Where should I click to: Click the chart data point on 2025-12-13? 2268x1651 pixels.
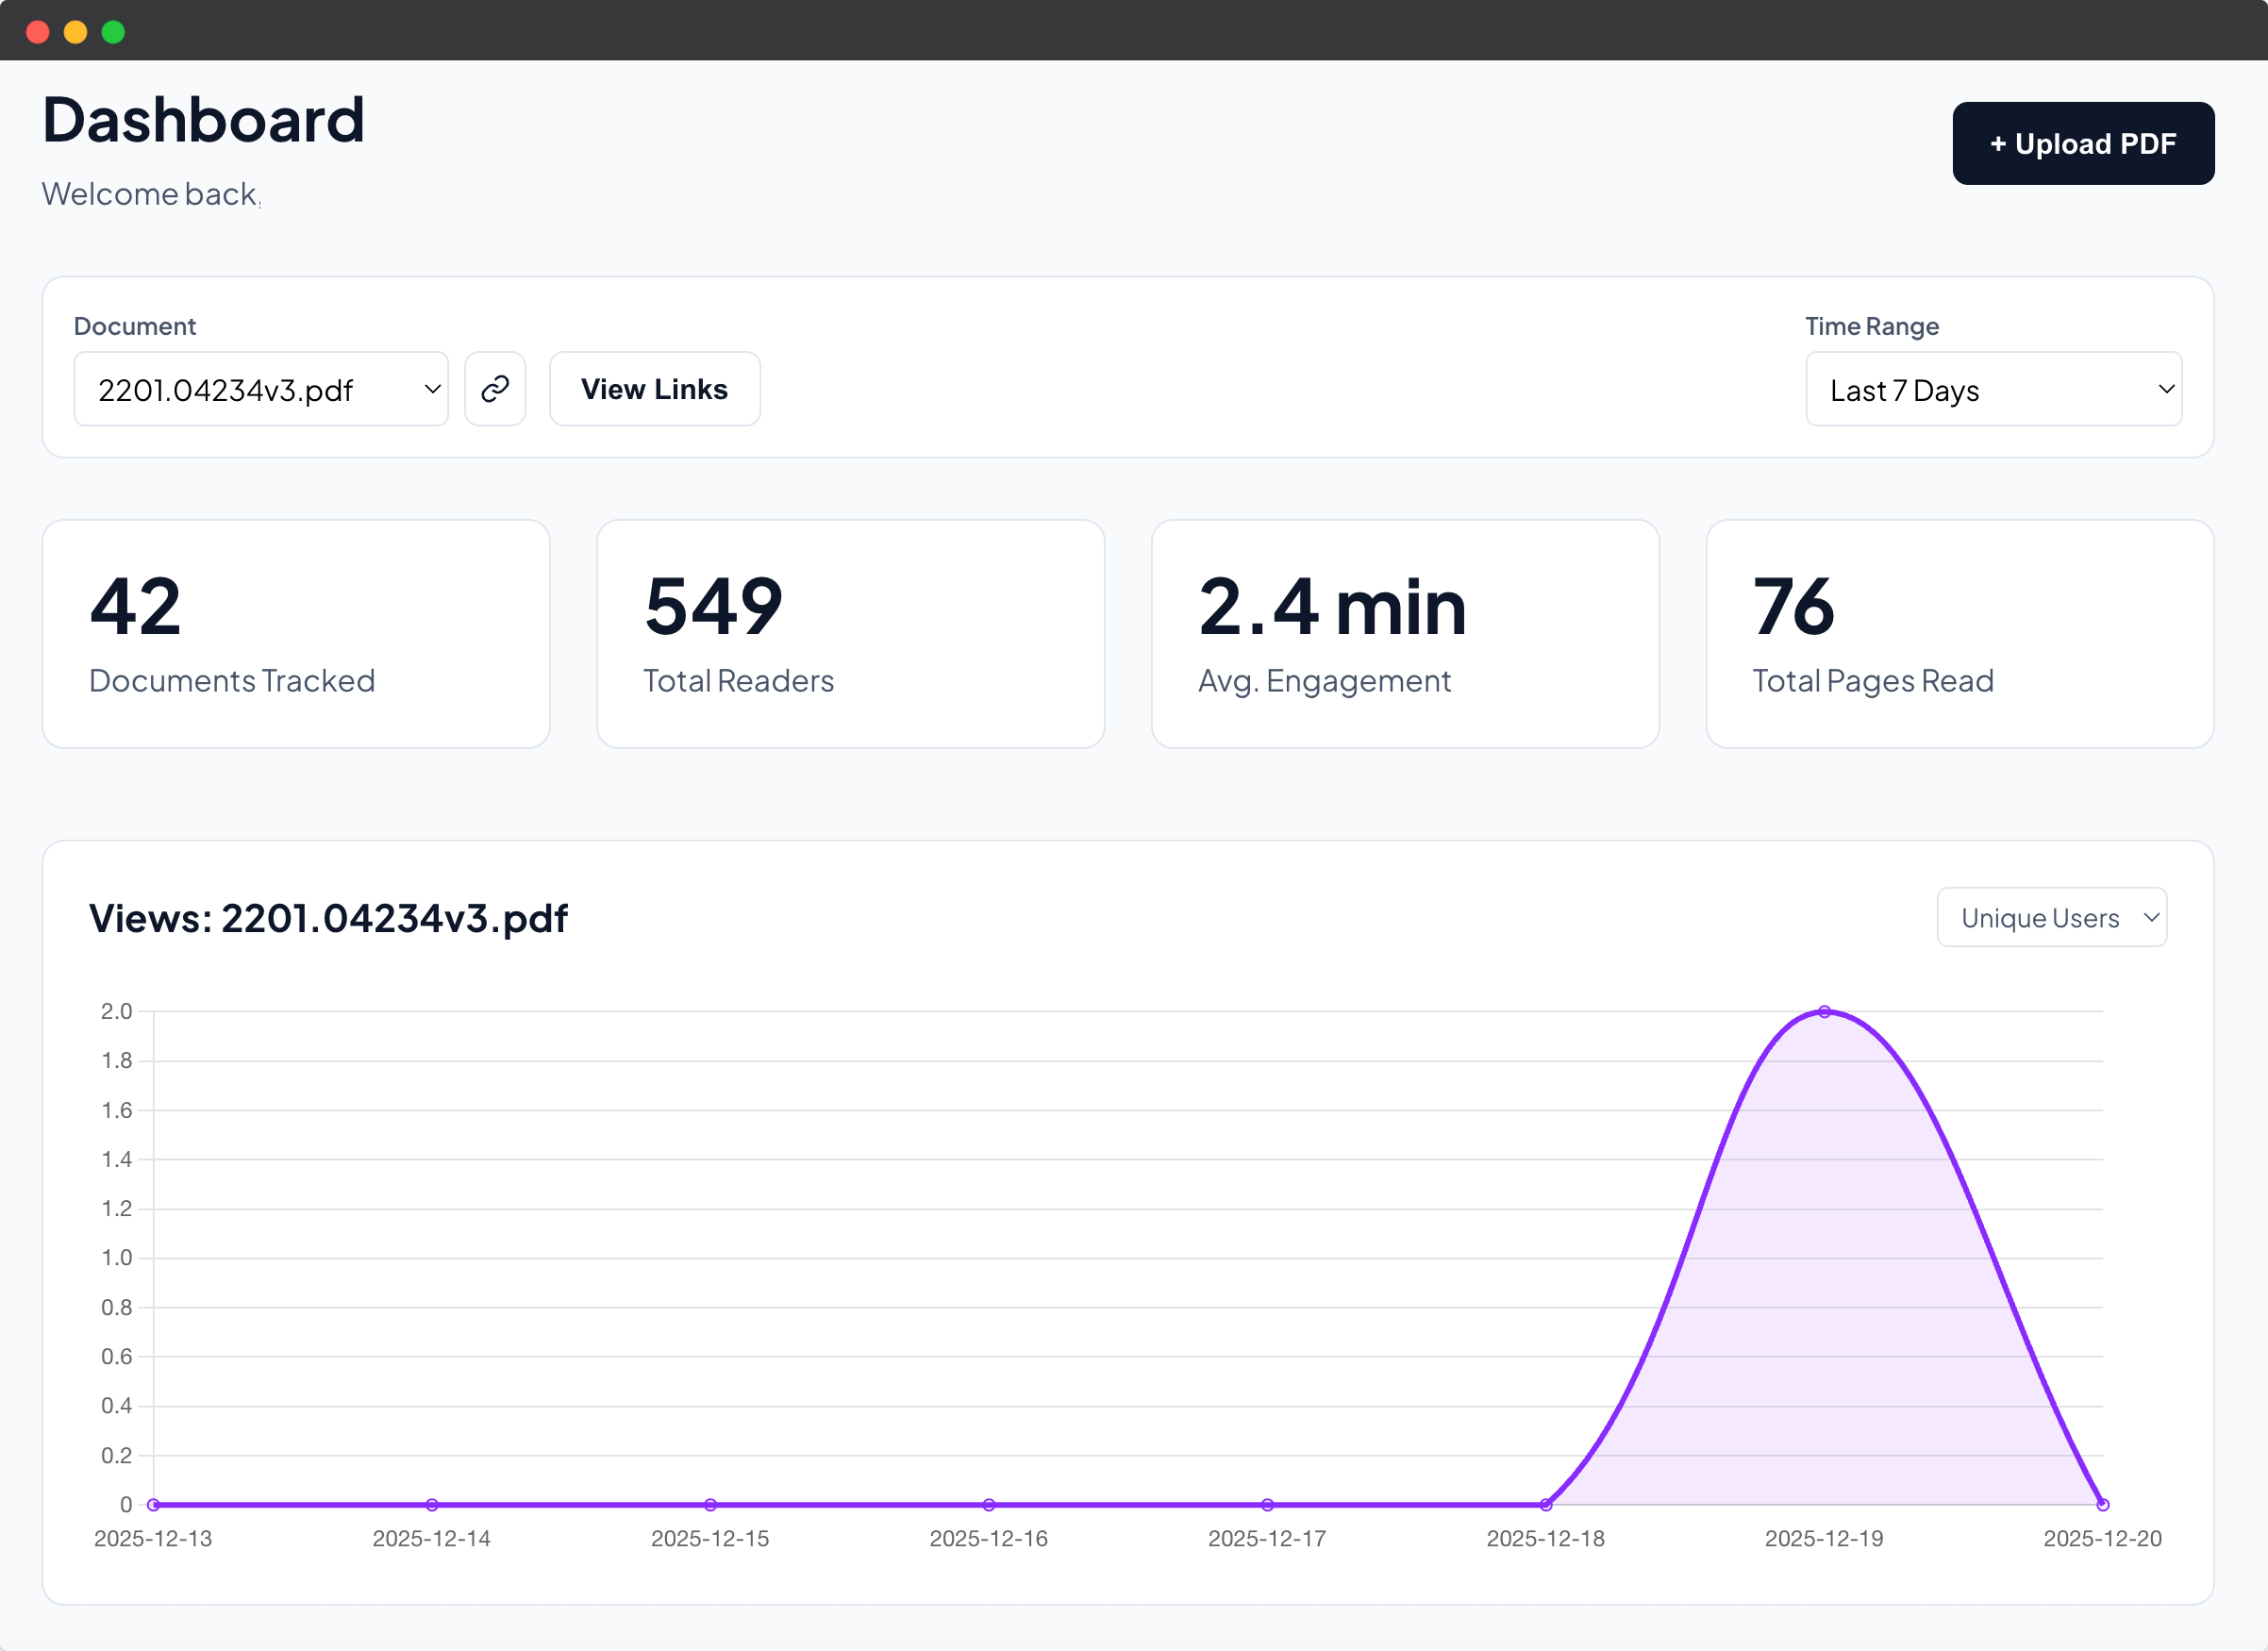(153, 1505)
